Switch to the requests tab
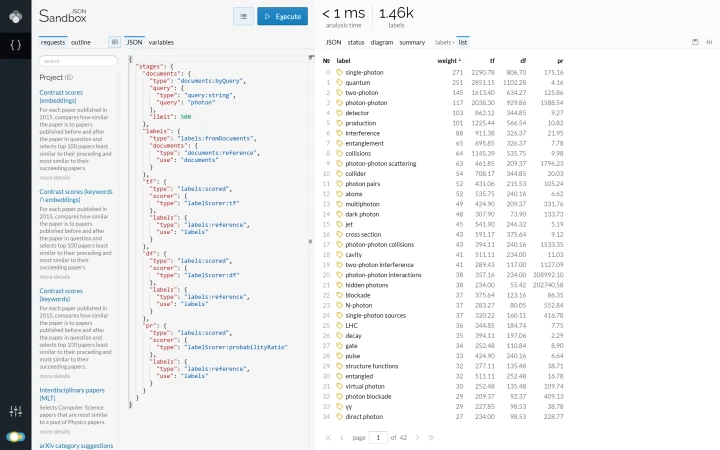This screenshot has width=720, height=450. [53, 42]
